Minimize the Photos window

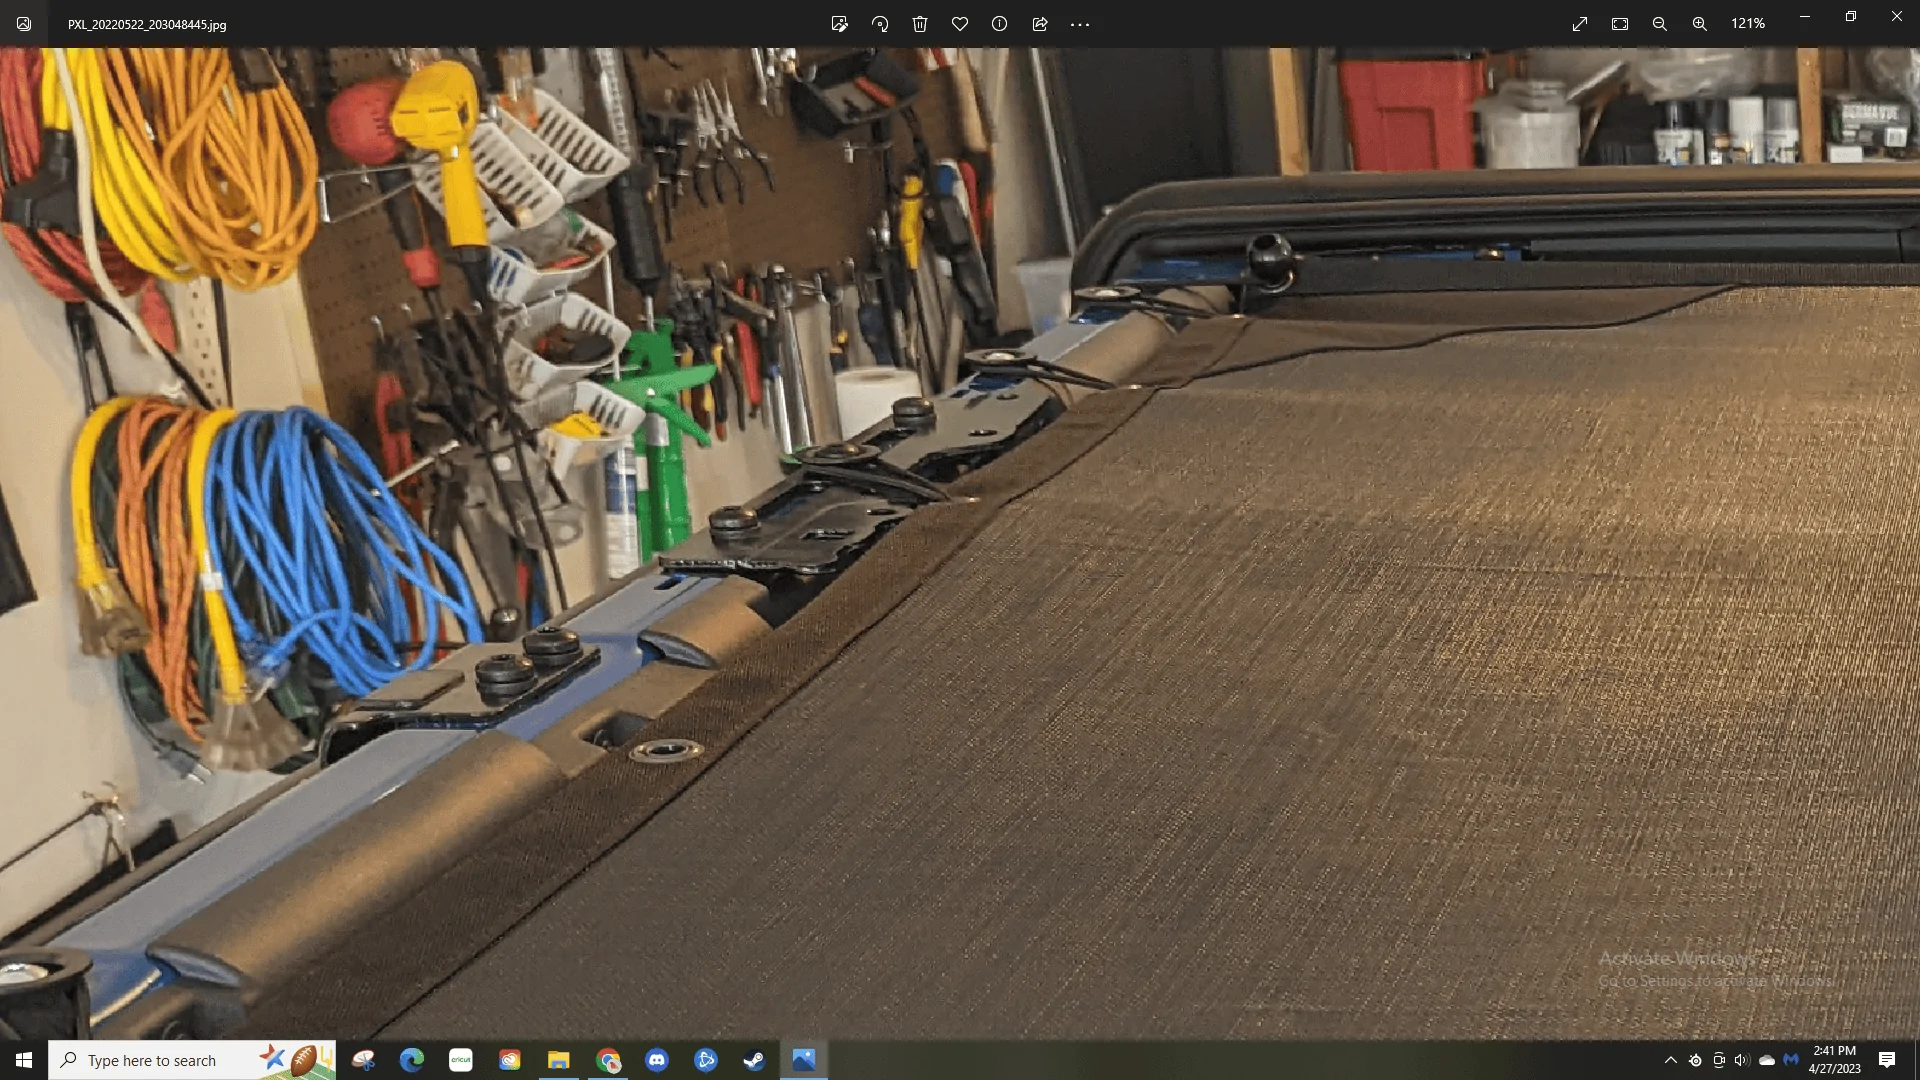[x=1805, y=17]
